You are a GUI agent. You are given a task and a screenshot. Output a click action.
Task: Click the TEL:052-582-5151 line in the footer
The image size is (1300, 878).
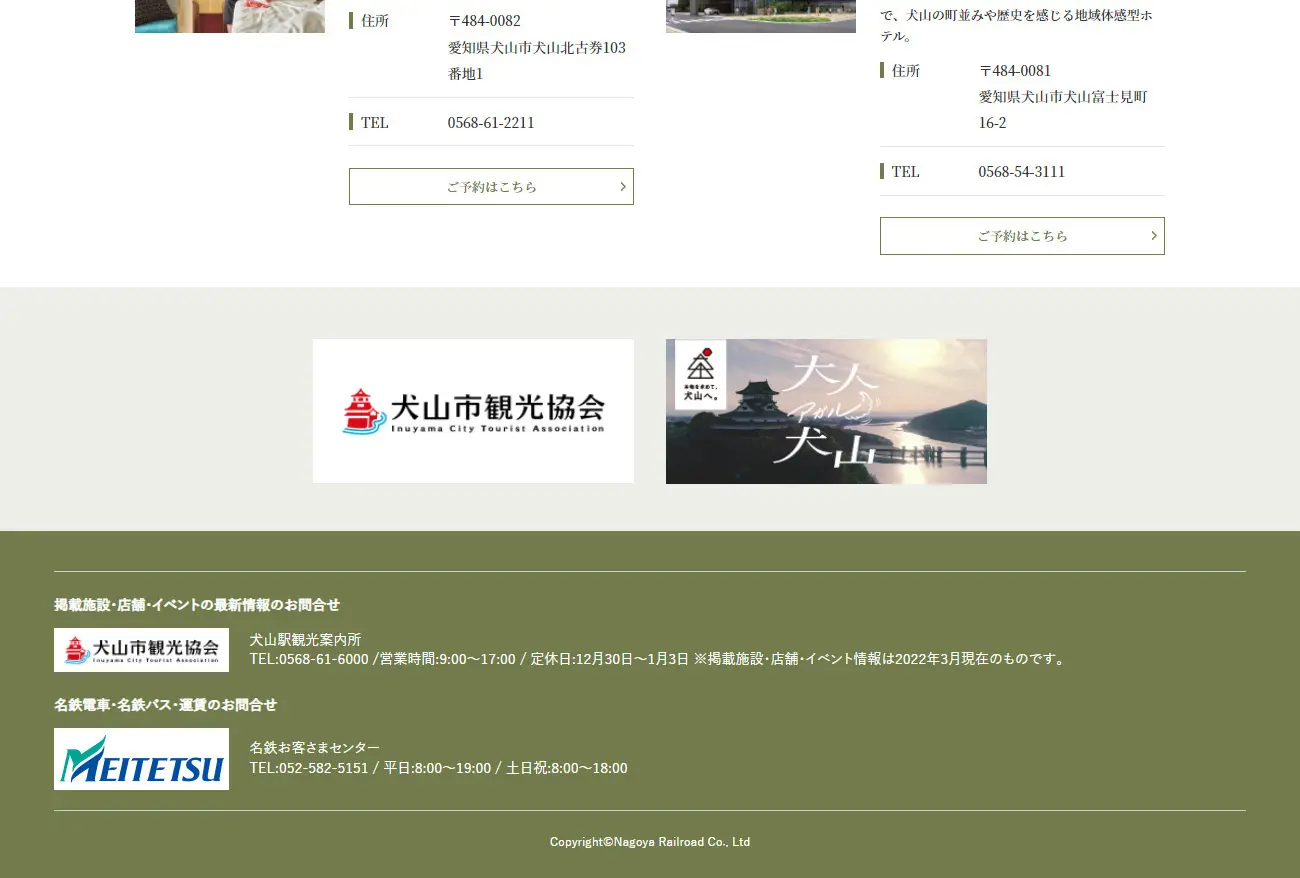(x=439, y=768)
